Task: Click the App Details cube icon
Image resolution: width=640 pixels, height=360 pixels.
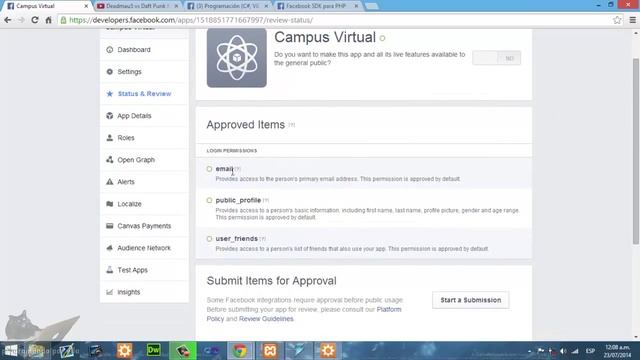Action: pyautogui.click(x=109, y=116)
